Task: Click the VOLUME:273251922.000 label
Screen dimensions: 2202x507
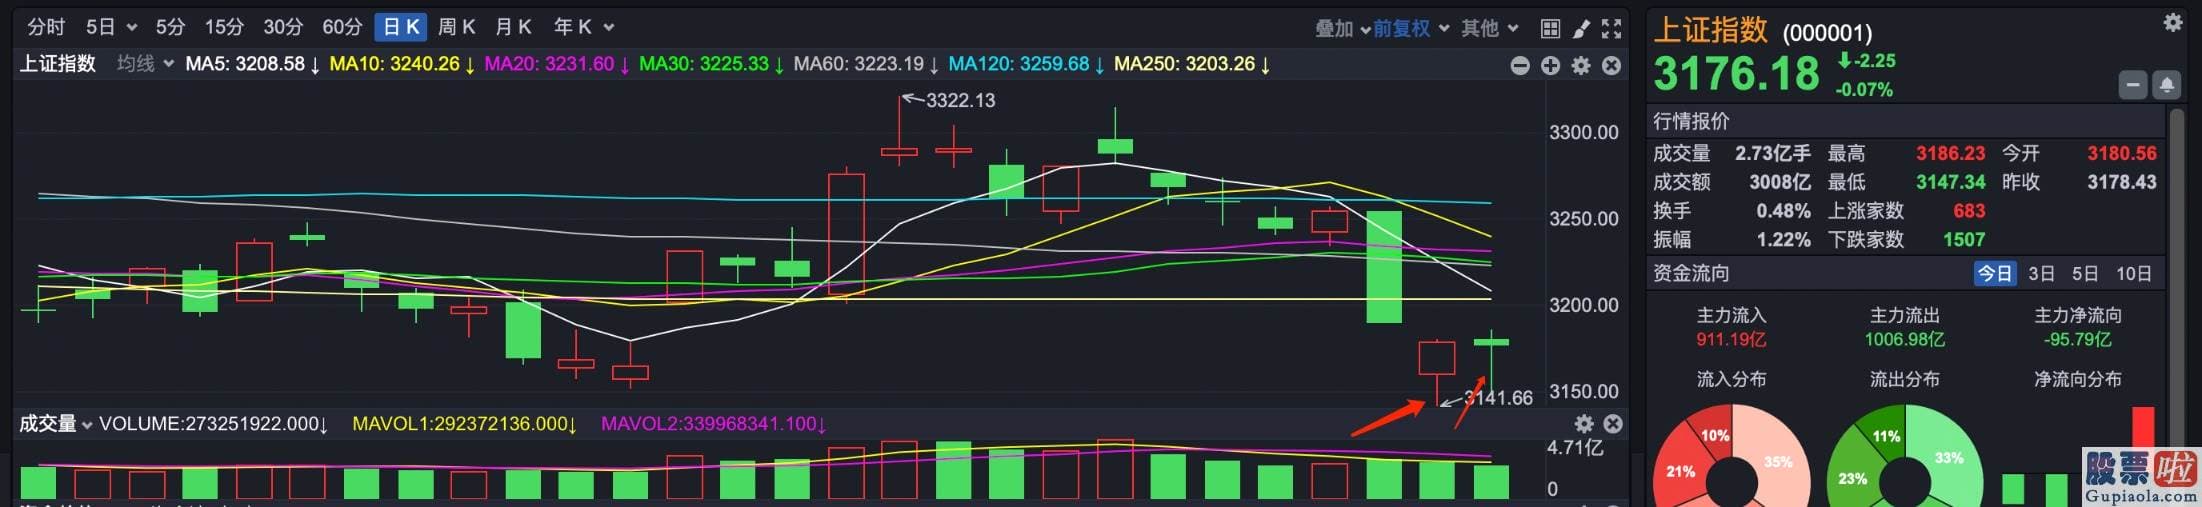Action: point(213,424)
